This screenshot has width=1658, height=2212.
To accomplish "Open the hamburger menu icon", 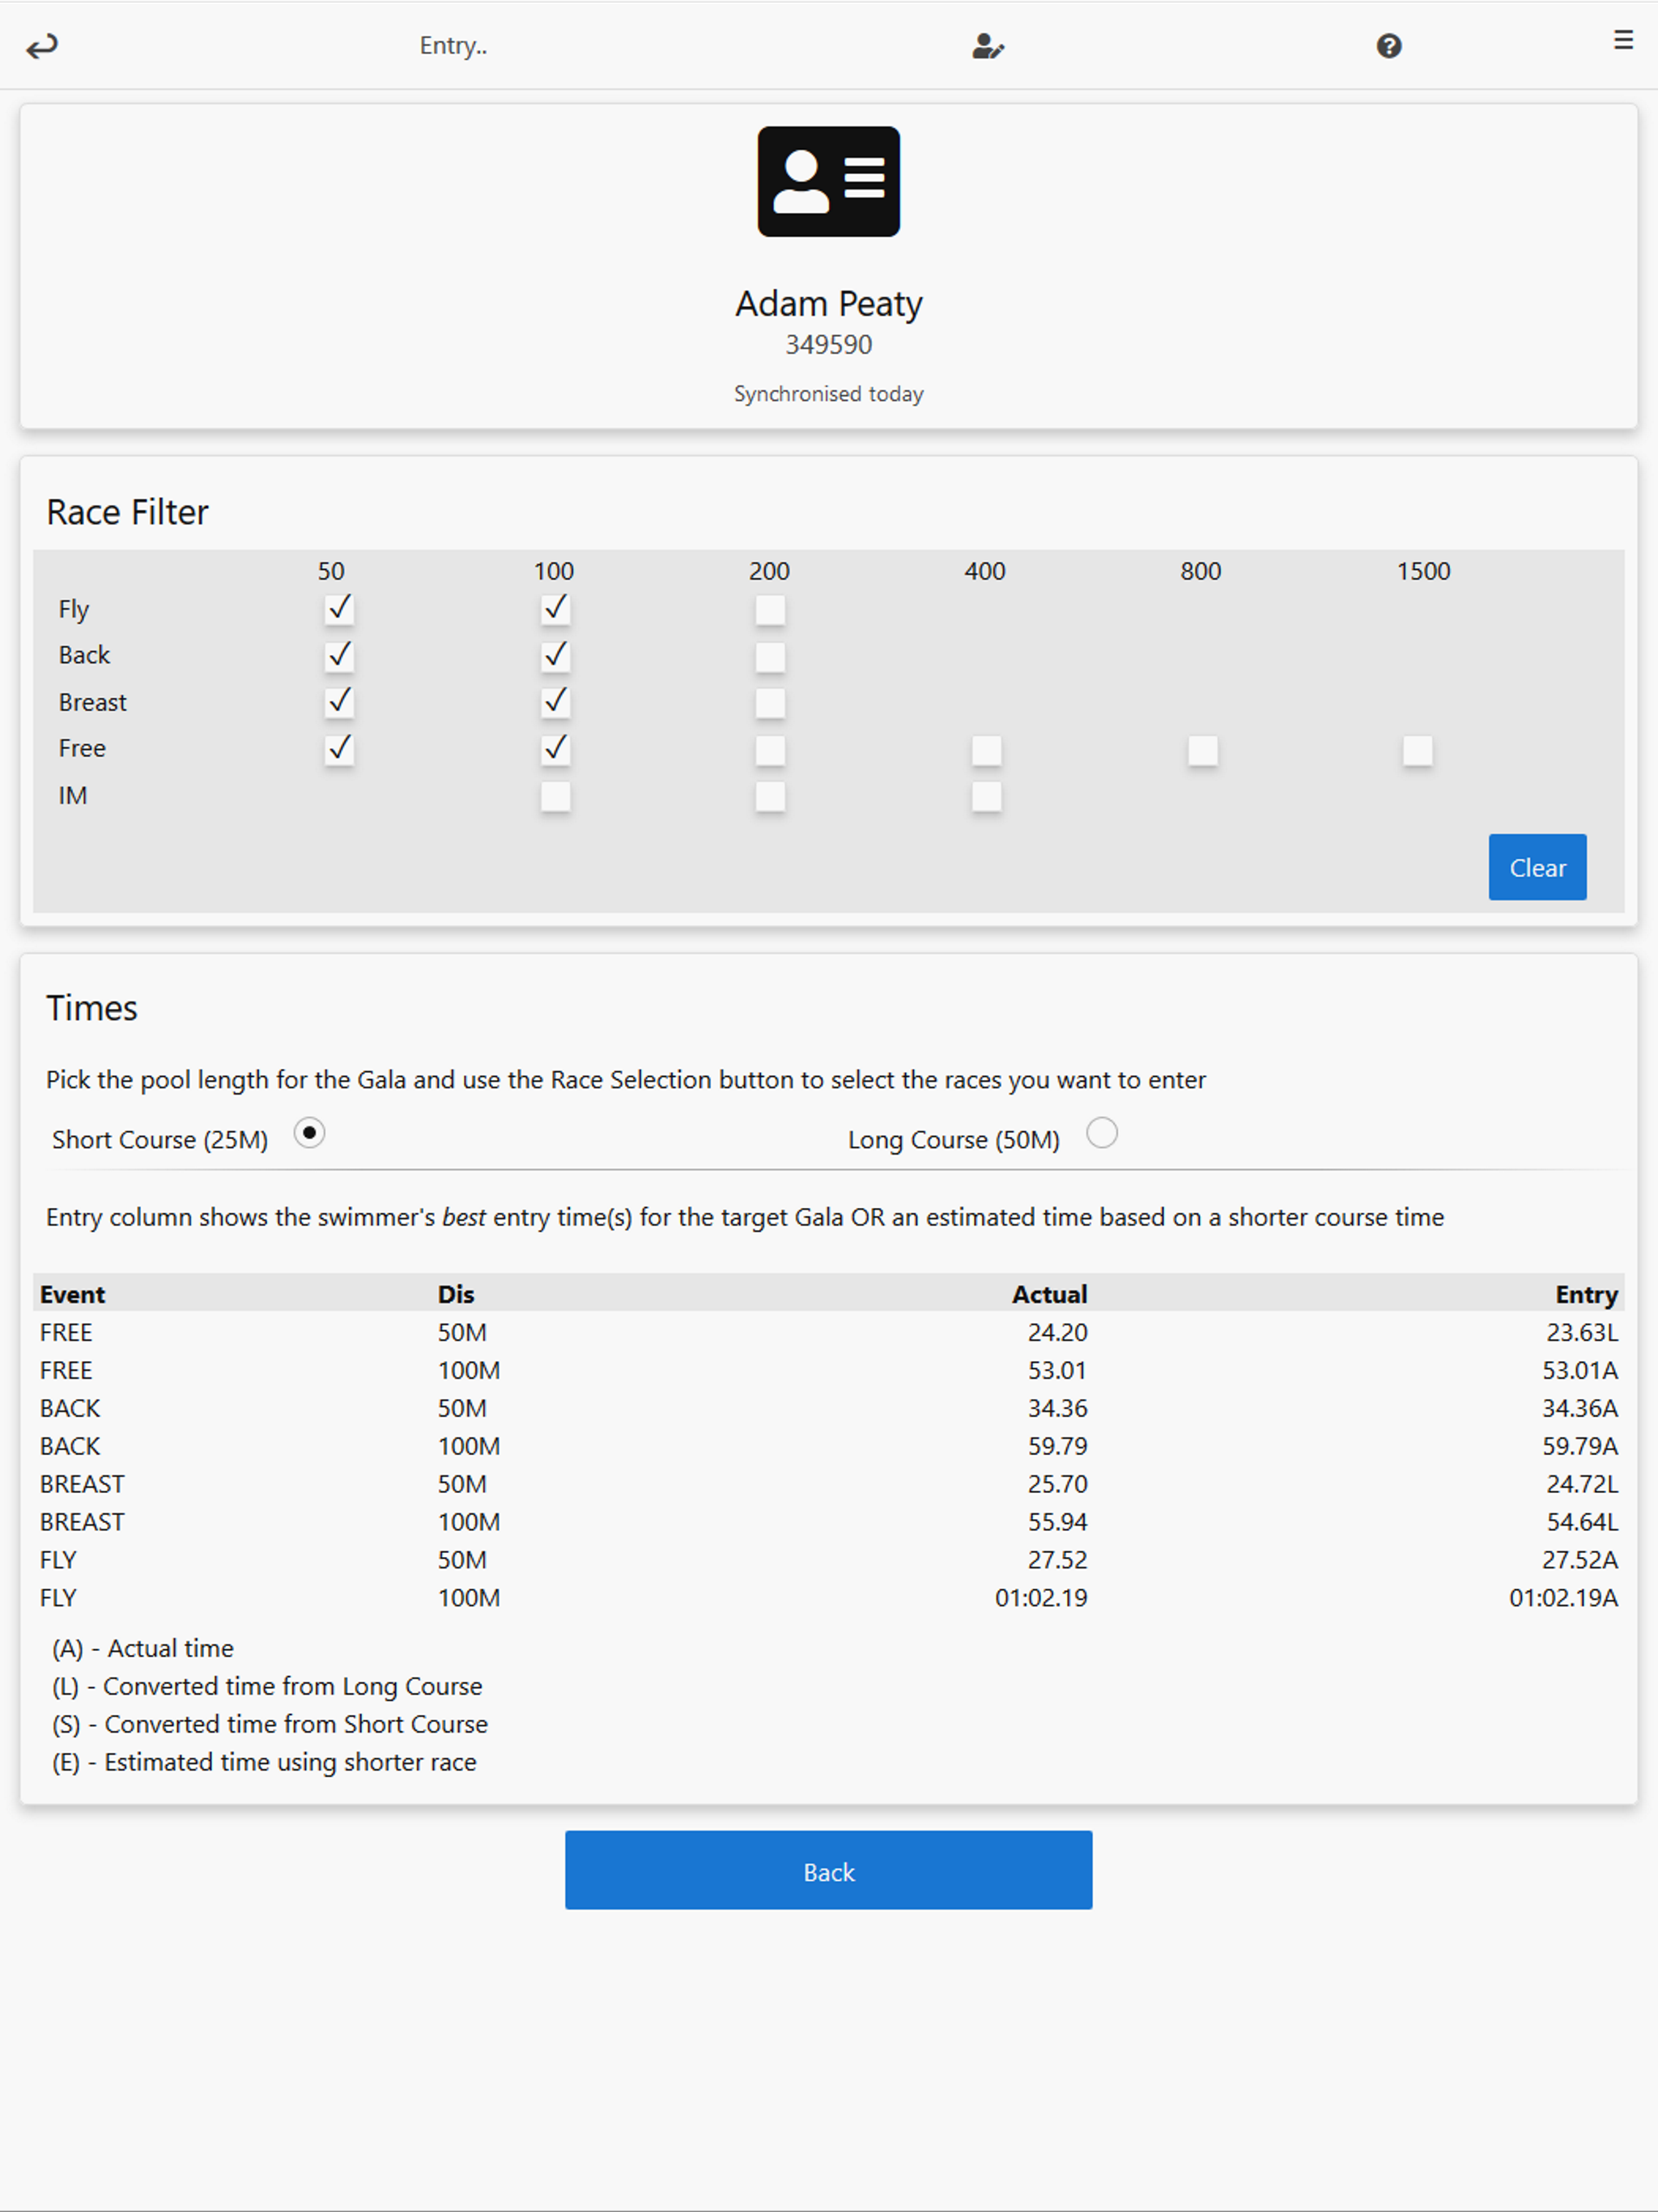I will click(1623, 40).
